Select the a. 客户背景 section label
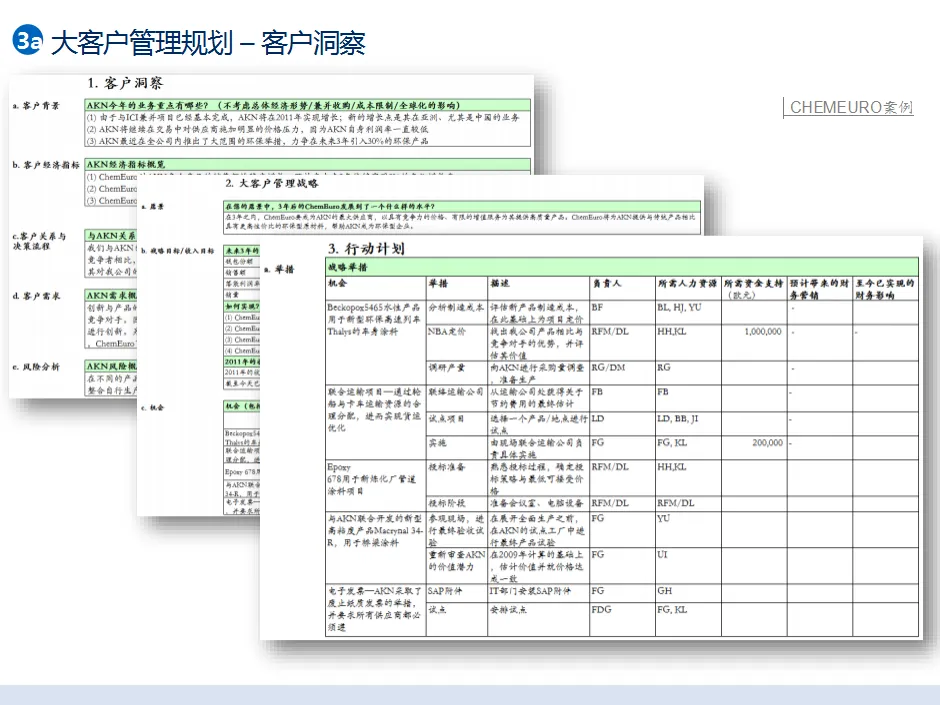 point(36,106)
